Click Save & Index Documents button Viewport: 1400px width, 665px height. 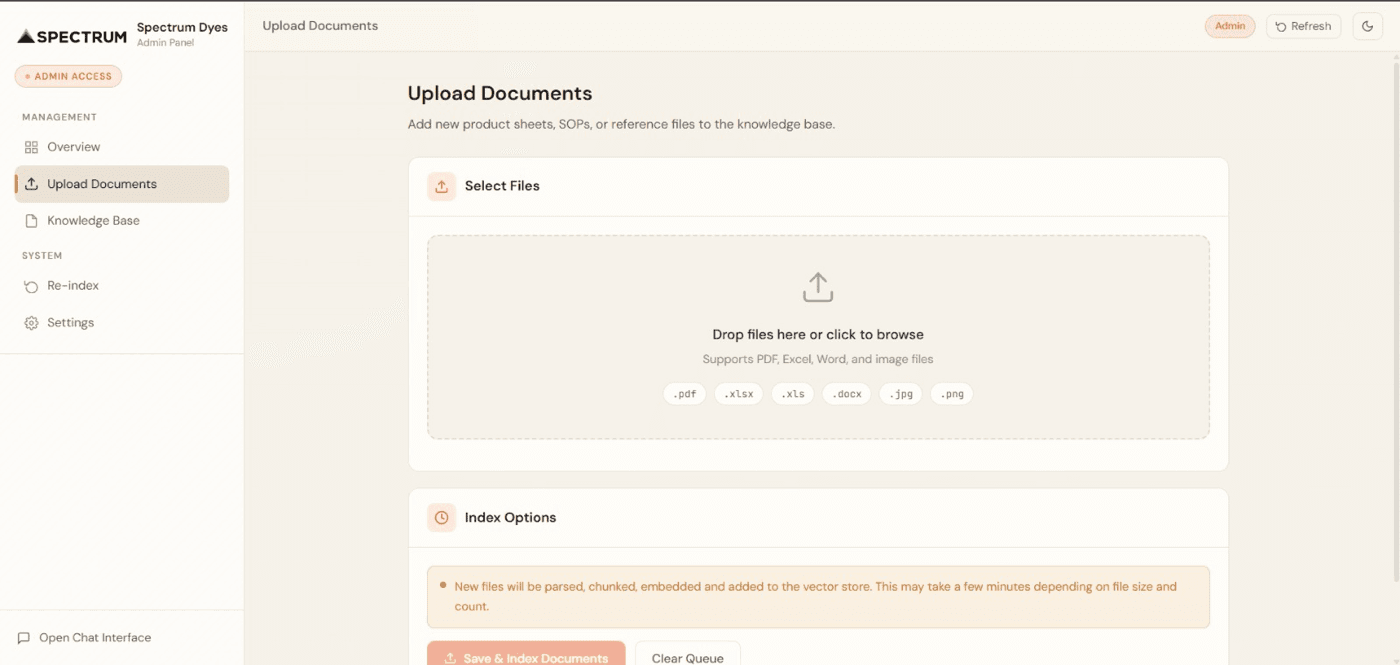(526, 655)
